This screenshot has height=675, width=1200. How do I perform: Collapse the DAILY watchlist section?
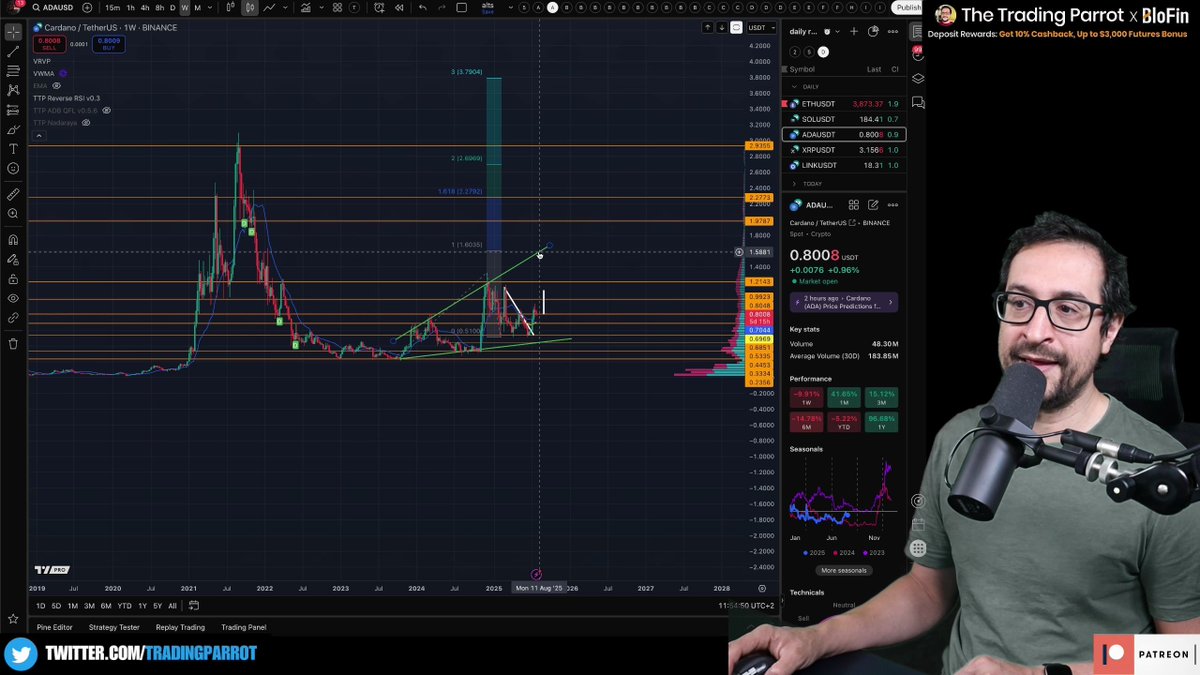(795, 87)
